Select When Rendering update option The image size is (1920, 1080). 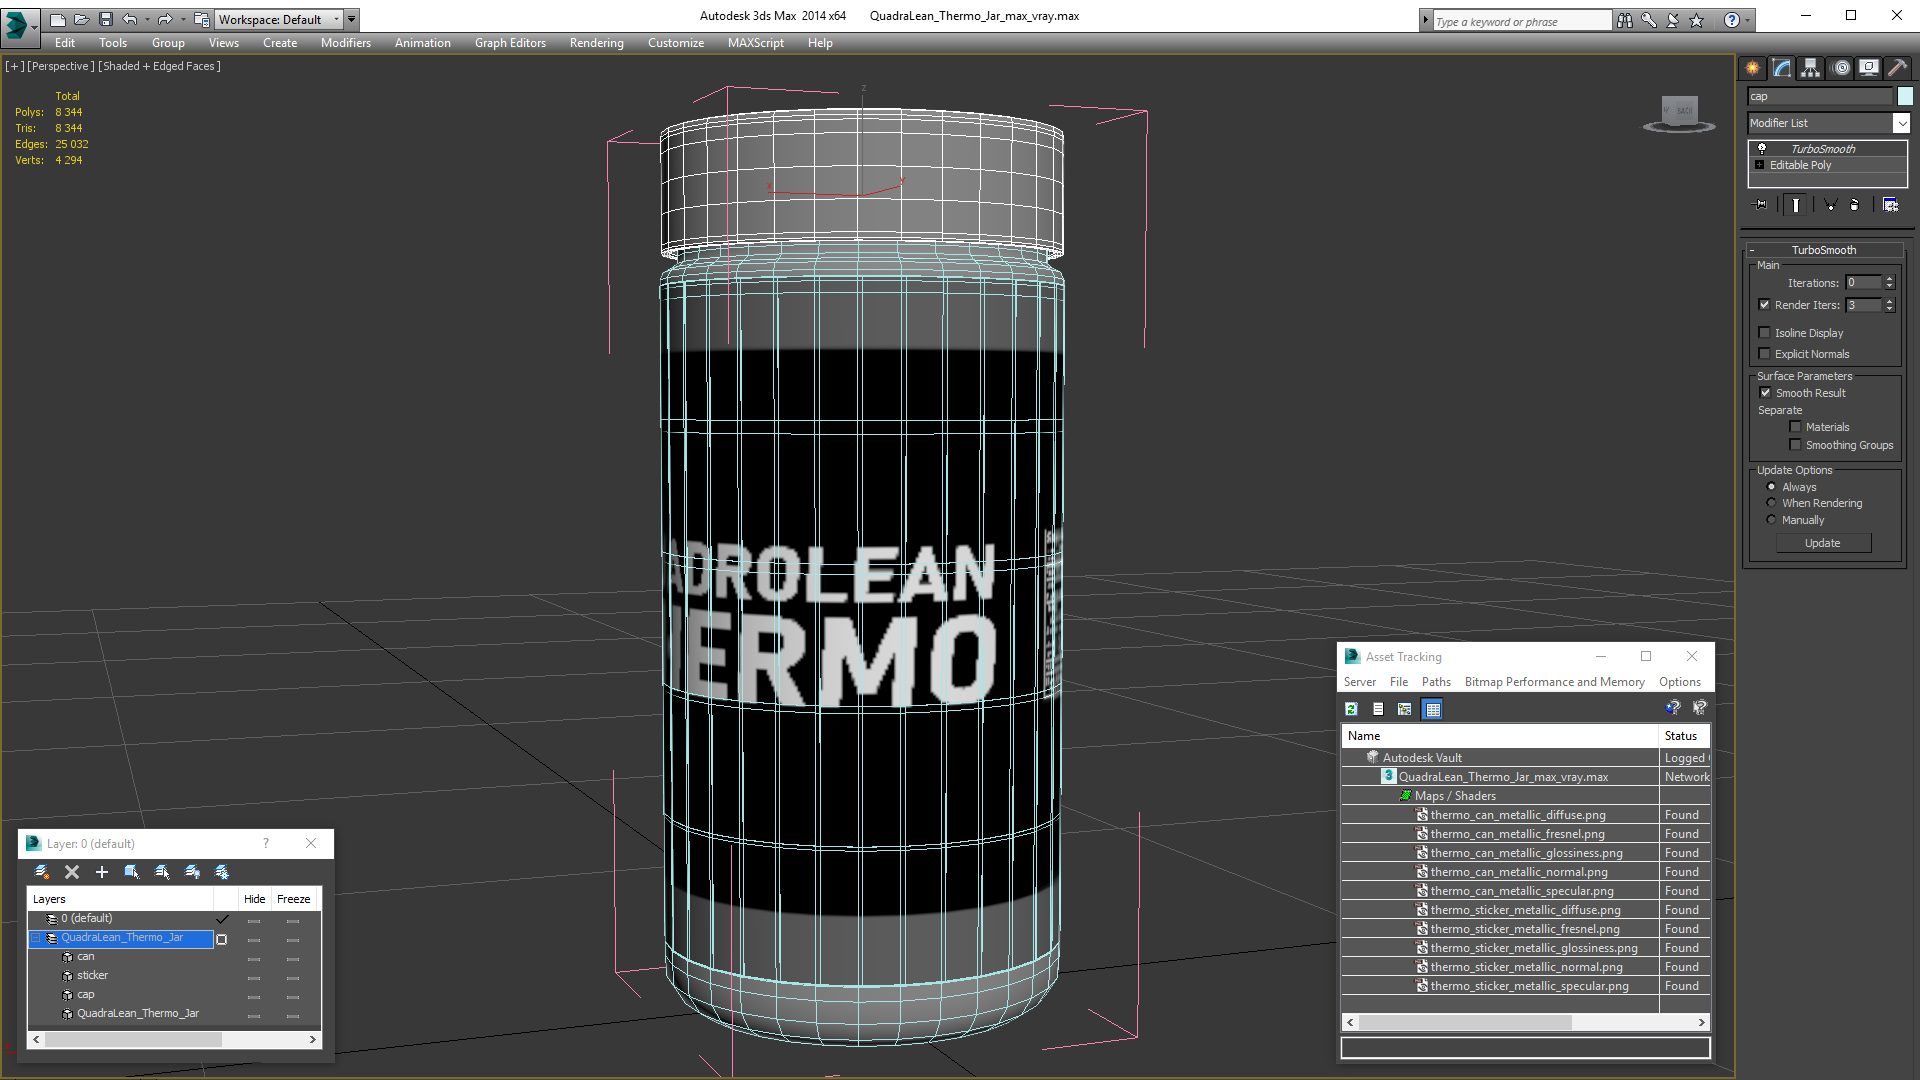tap(1771, 503)
